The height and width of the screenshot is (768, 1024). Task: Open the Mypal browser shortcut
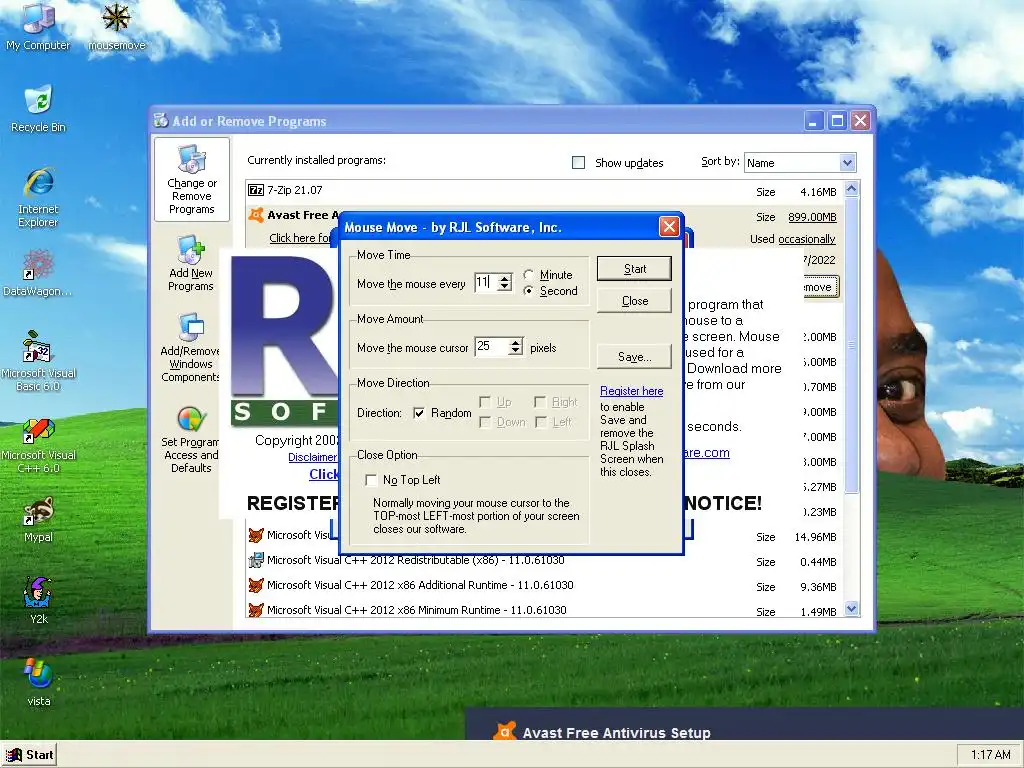[38, 519]
